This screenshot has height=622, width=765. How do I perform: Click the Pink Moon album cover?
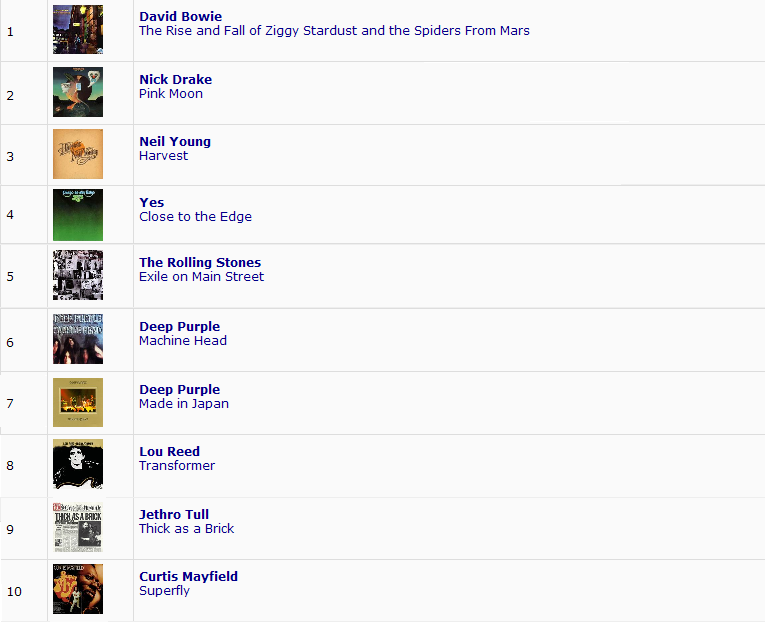click(x=78, y=92)
